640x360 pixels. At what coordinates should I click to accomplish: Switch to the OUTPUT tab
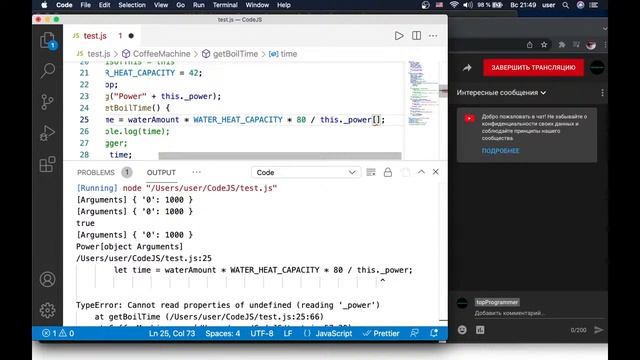click(161, 173)
